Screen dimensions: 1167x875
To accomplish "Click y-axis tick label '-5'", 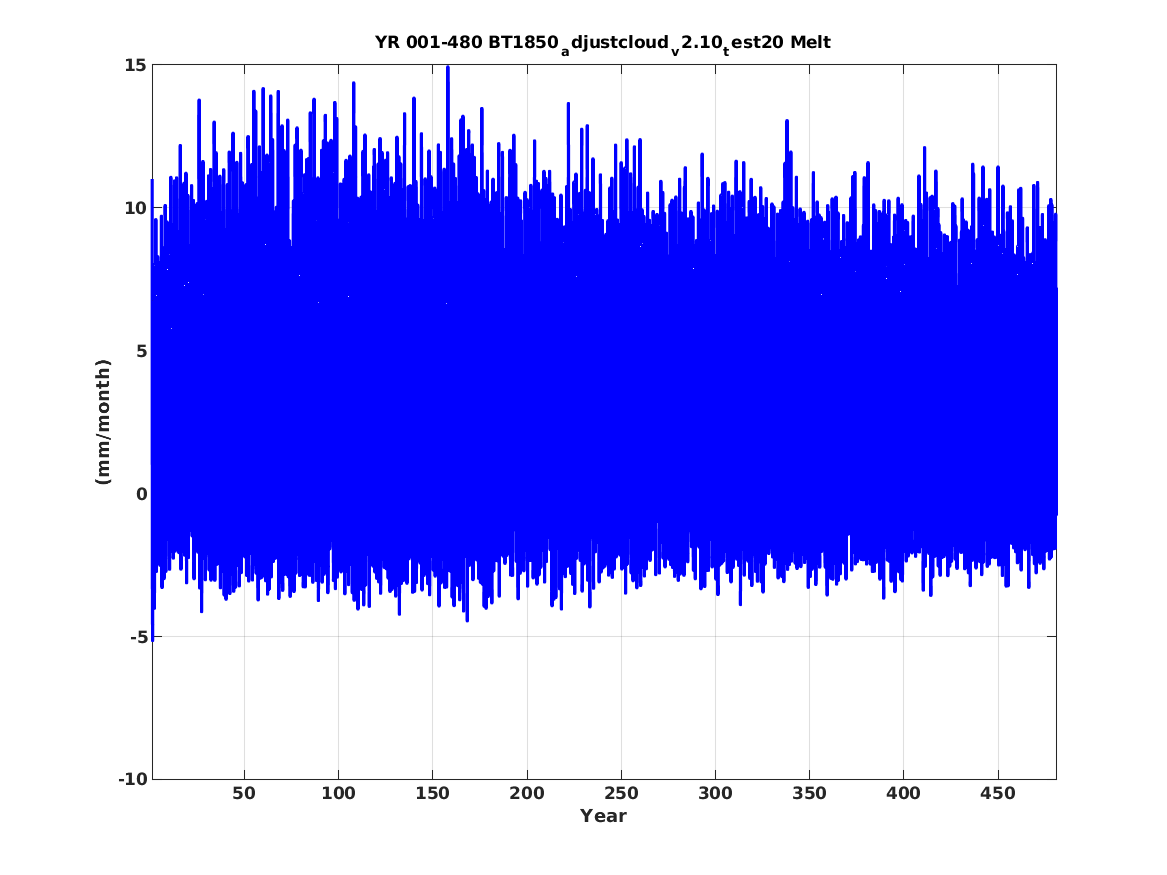I will [138, 637].
